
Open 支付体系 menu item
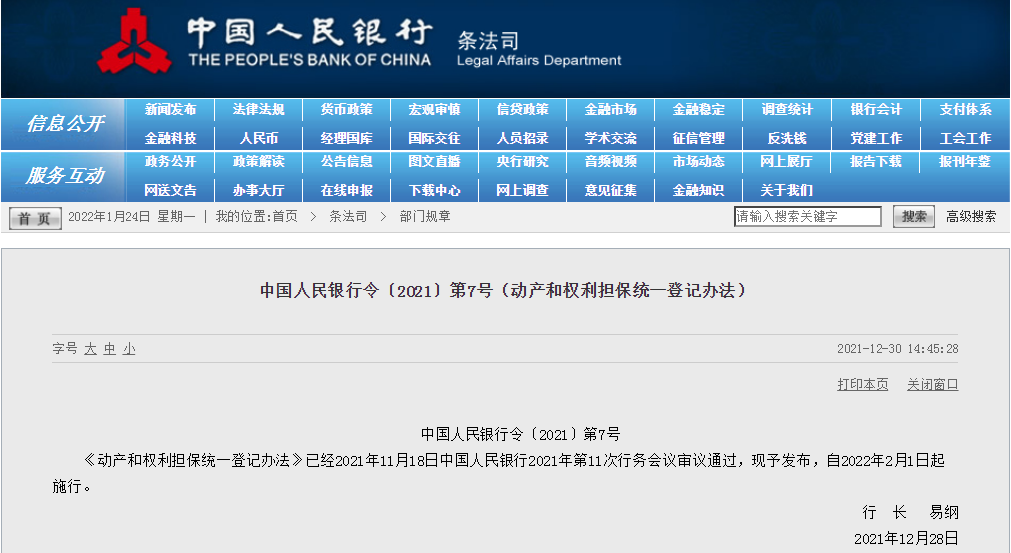click(x=965, y=110)
